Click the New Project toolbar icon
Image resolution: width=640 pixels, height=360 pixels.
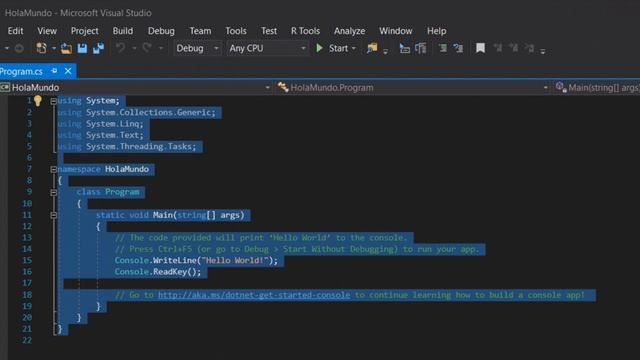pos(41,48)
